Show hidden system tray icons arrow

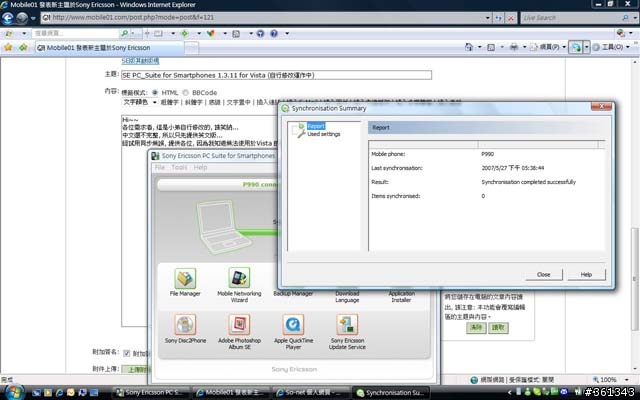click(510, 392)
